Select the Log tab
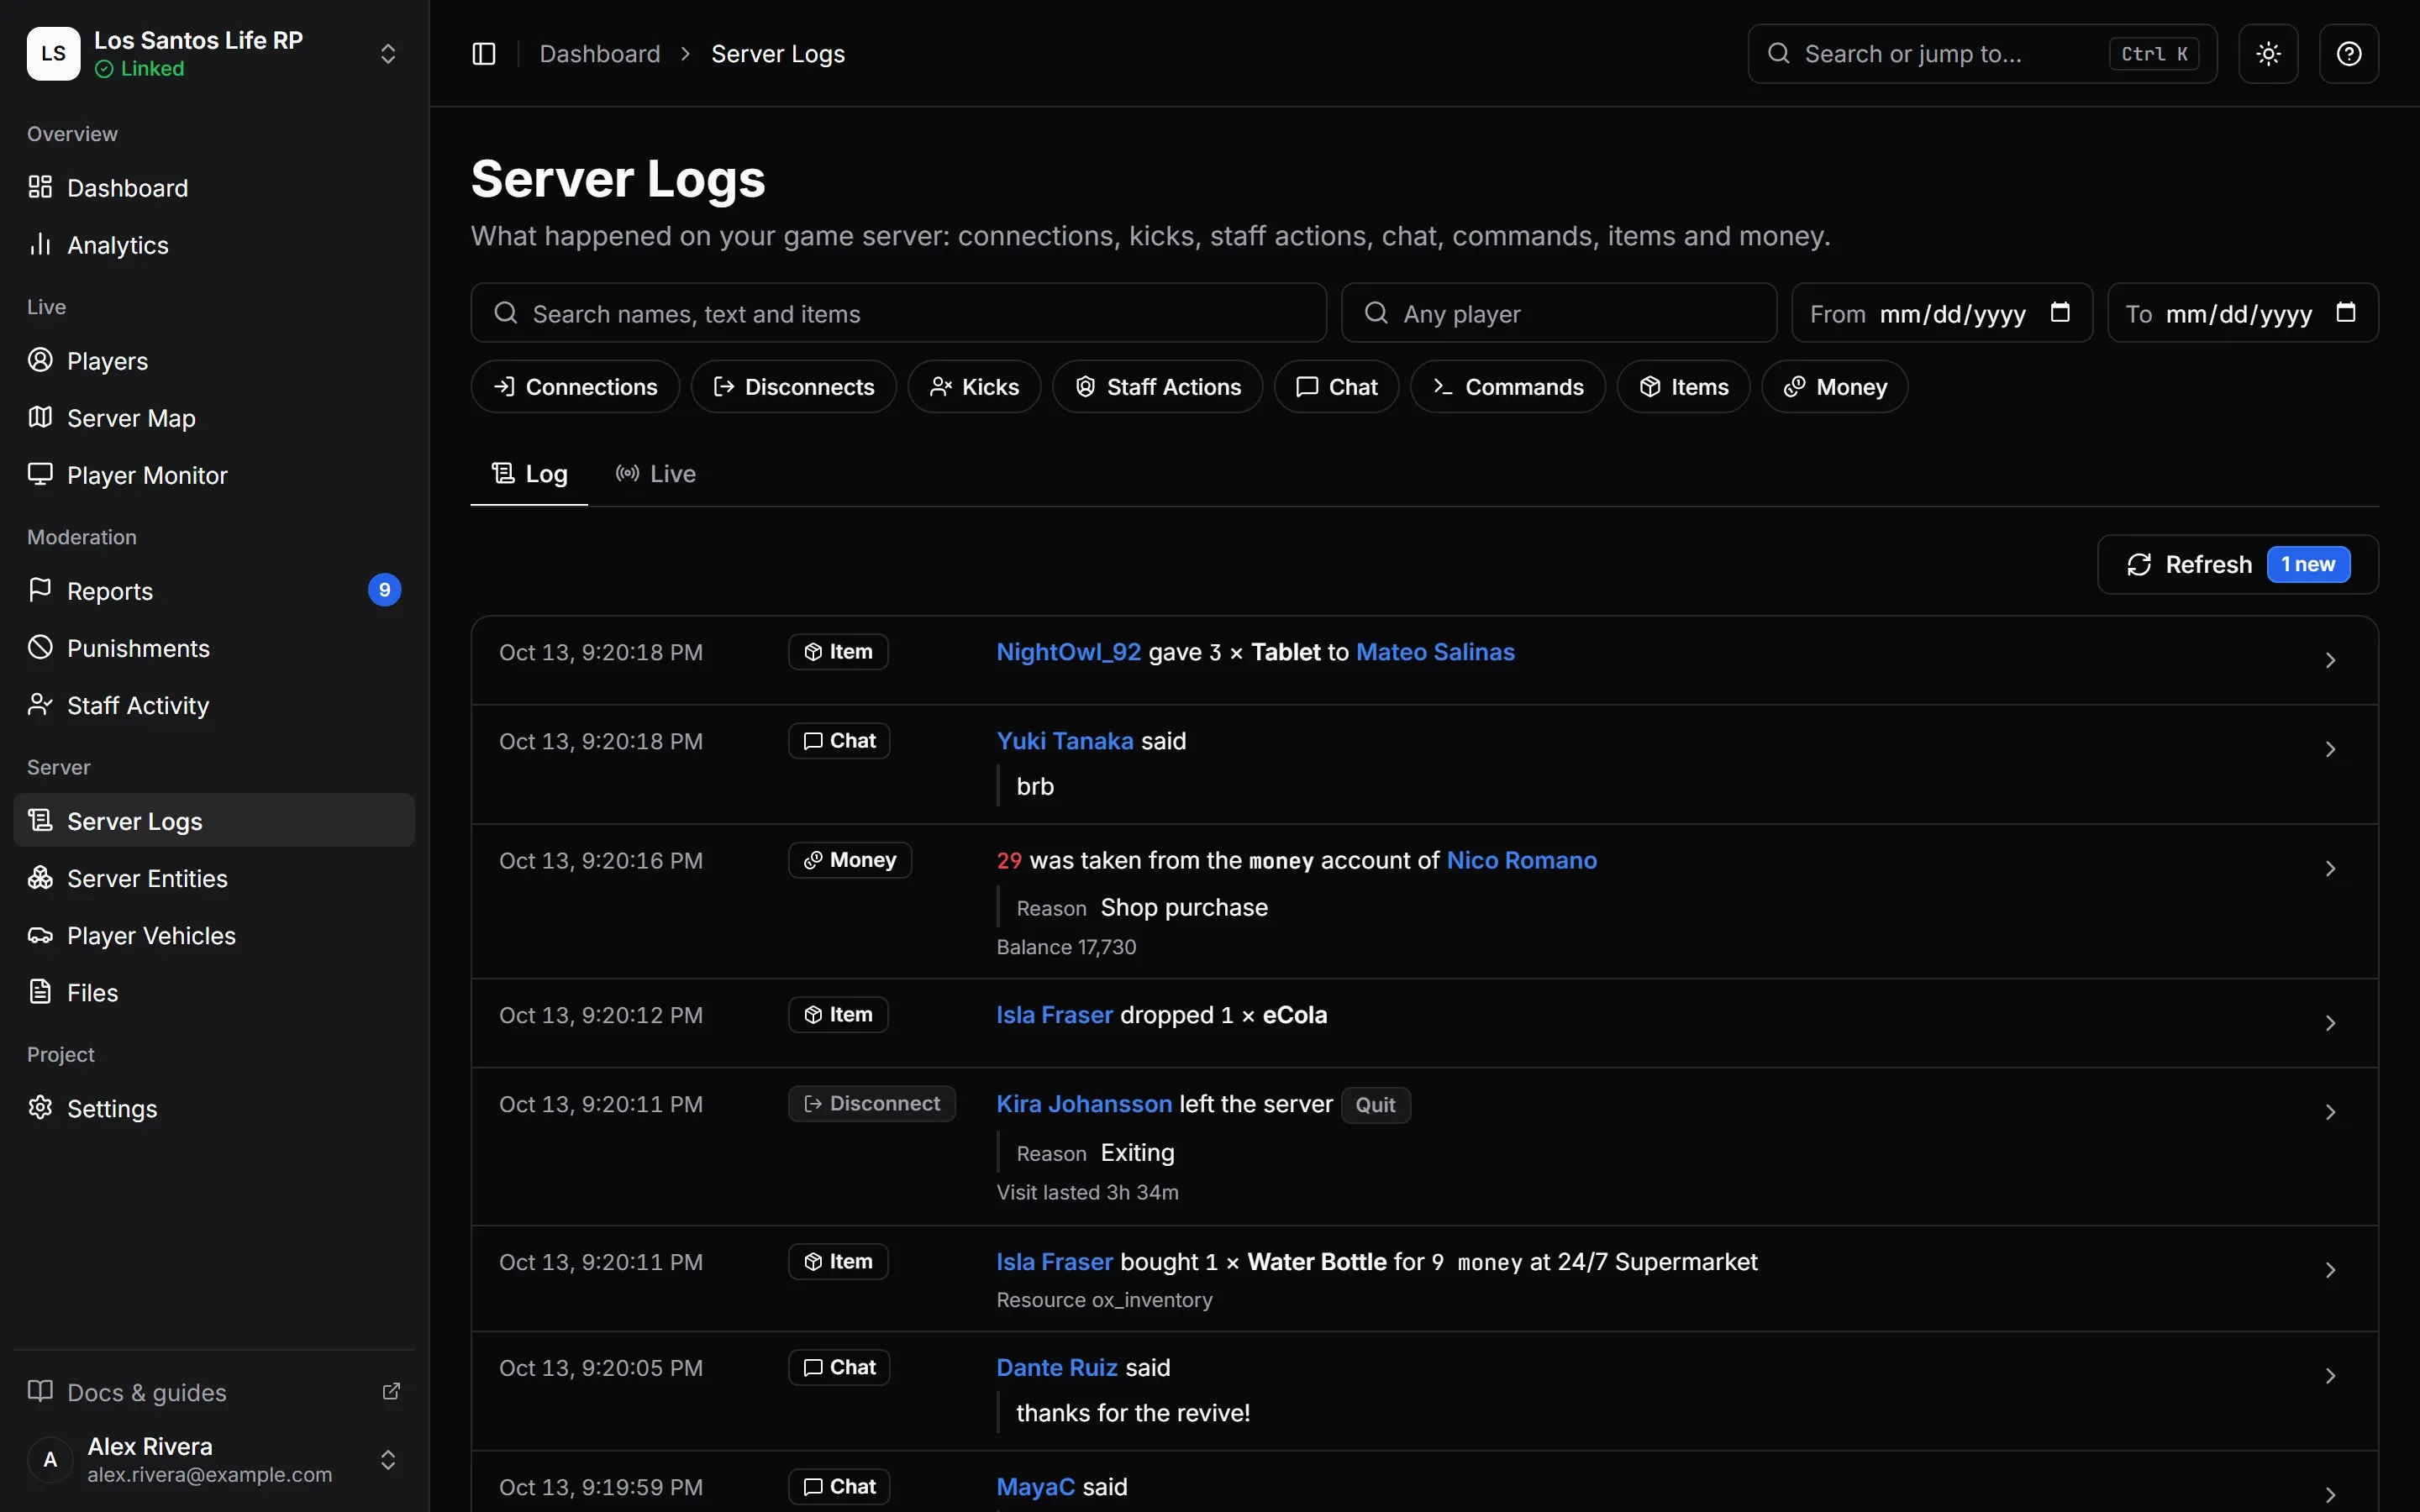 (x=530, y=474)
